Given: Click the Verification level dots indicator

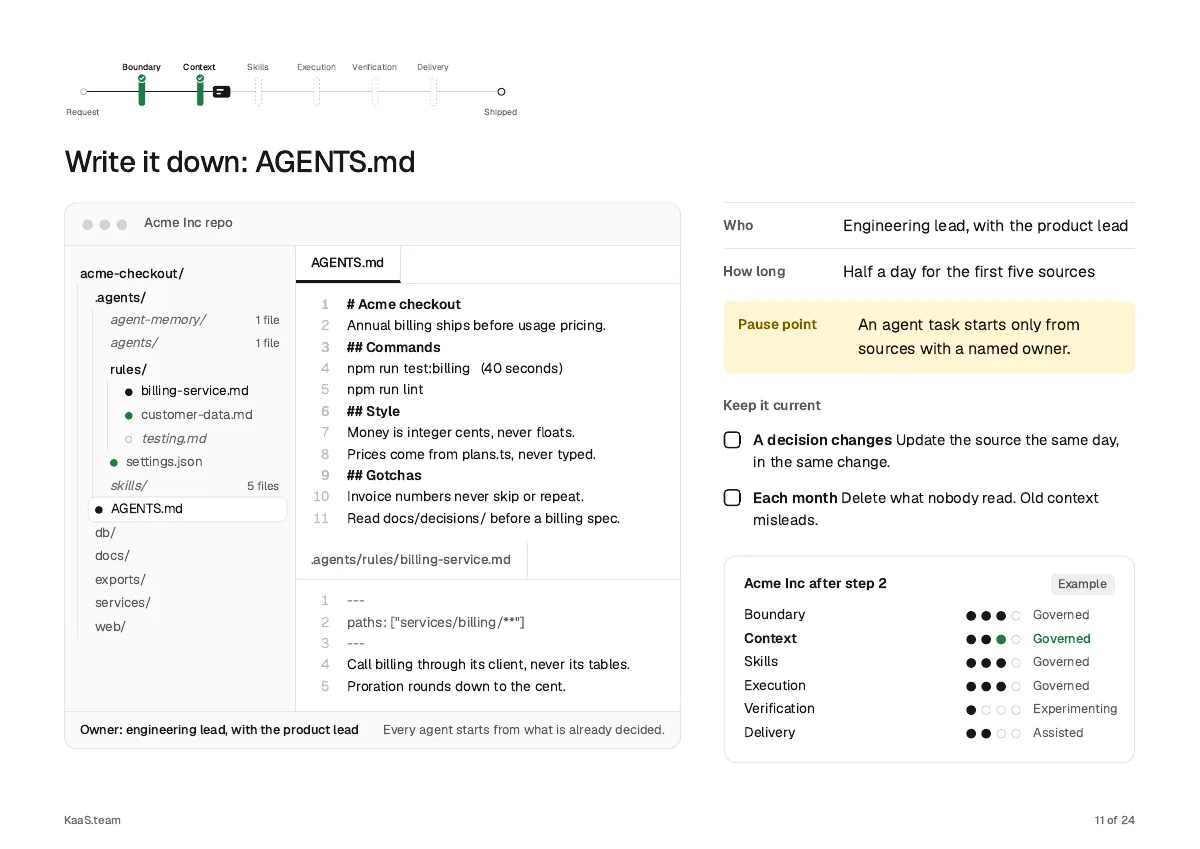Looking at the screenshot, I should (x=993, y=709).
